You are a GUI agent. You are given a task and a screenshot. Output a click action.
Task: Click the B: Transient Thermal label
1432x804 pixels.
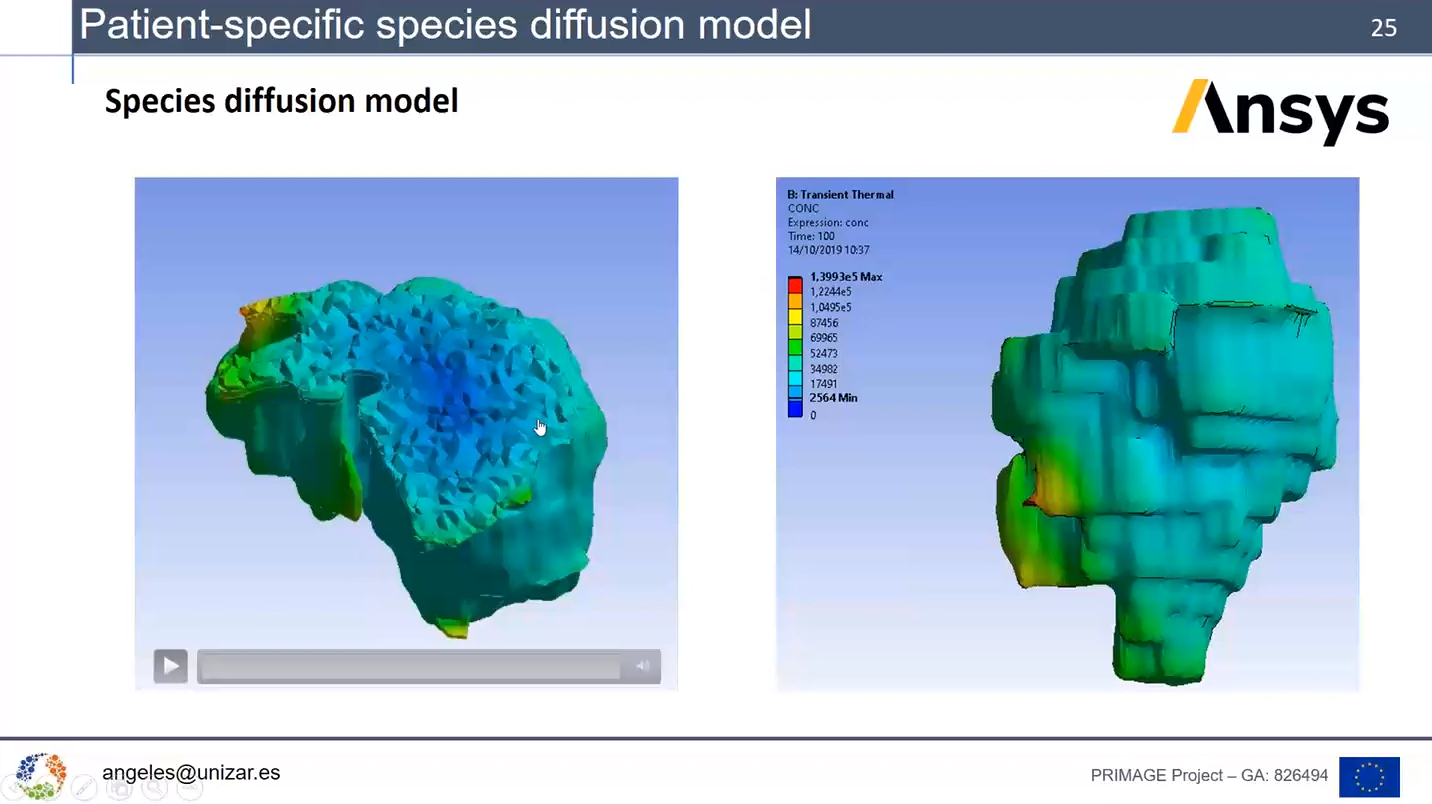[x=840, y=195]
